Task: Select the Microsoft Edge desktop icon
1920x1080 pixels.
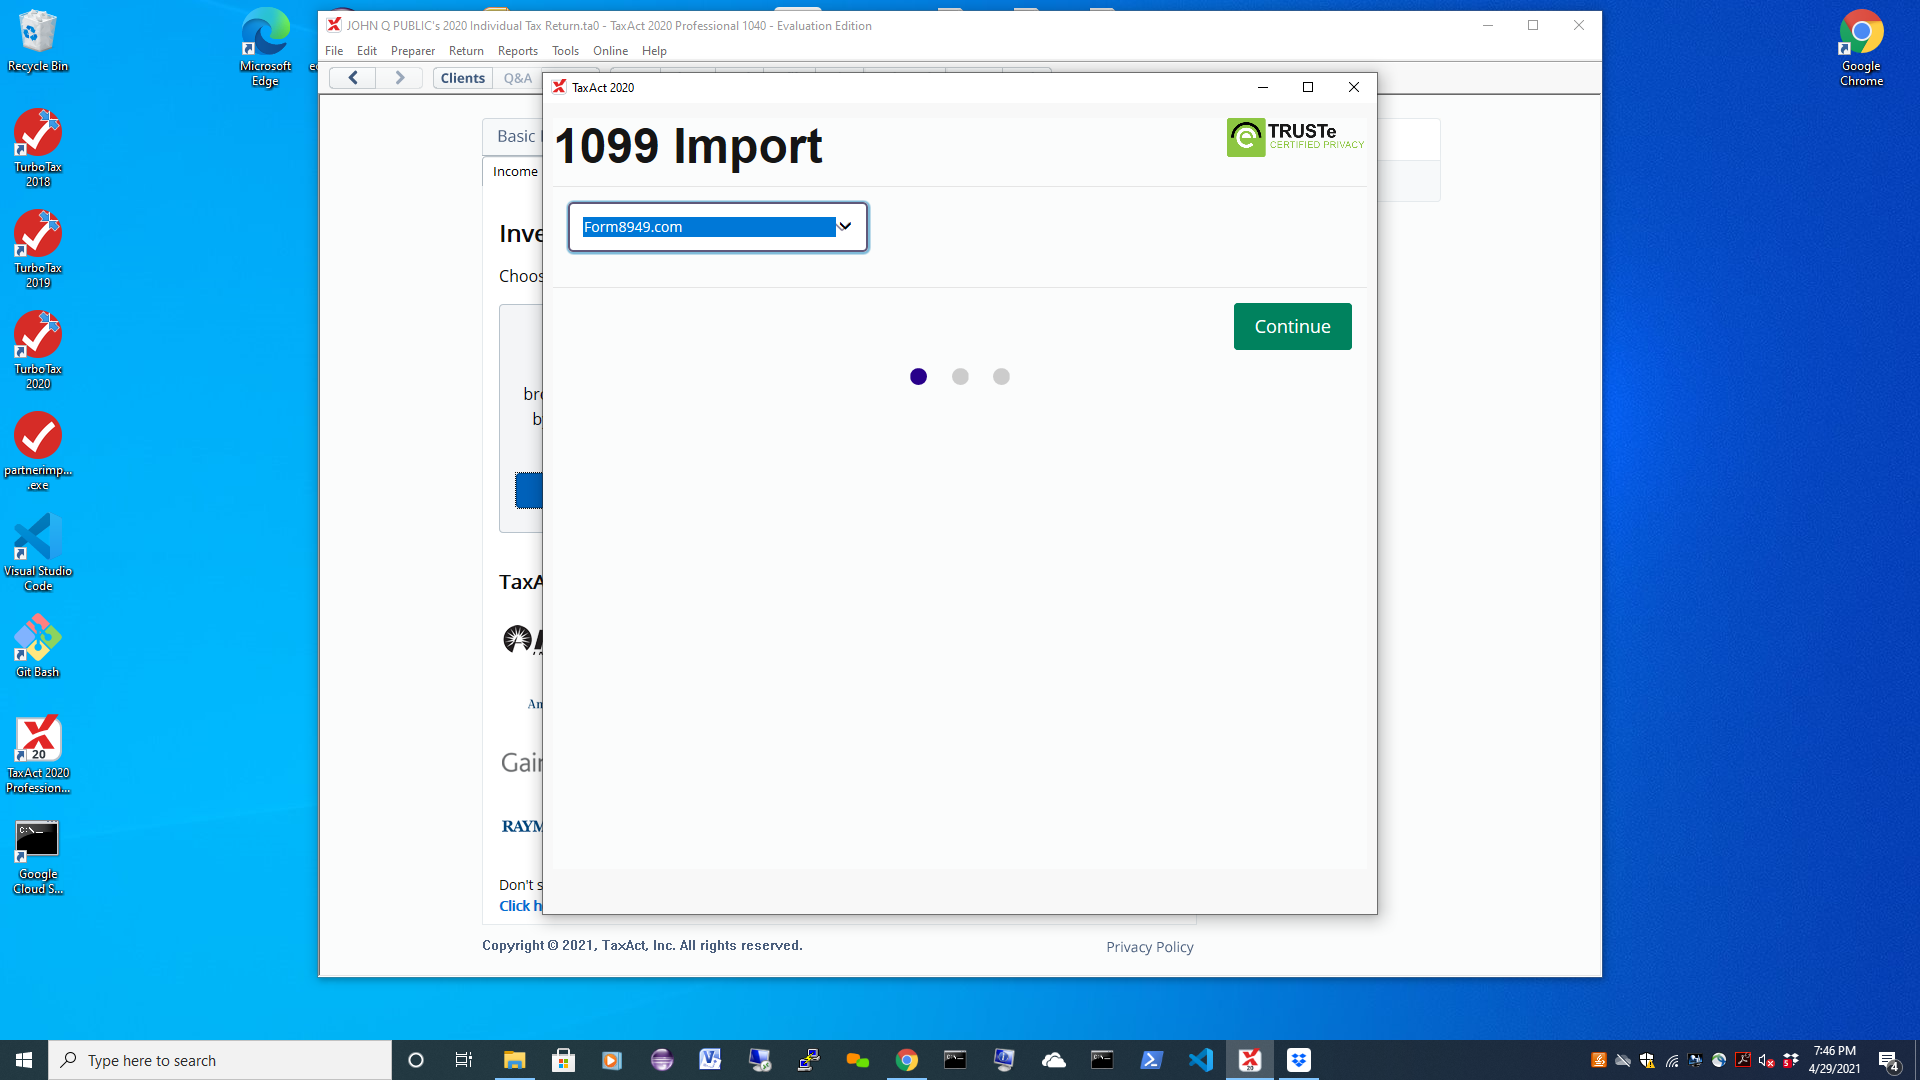Action: (265, 48)
